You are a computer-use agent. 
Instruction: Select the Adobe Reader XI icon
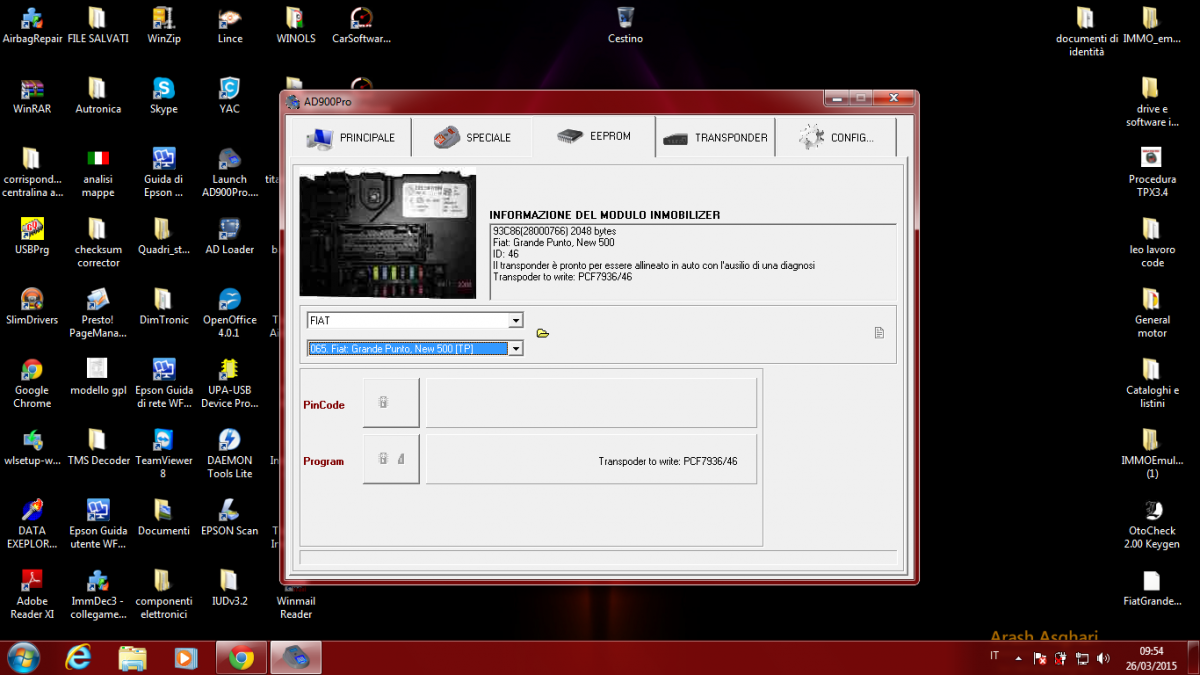tap(32, 594)
